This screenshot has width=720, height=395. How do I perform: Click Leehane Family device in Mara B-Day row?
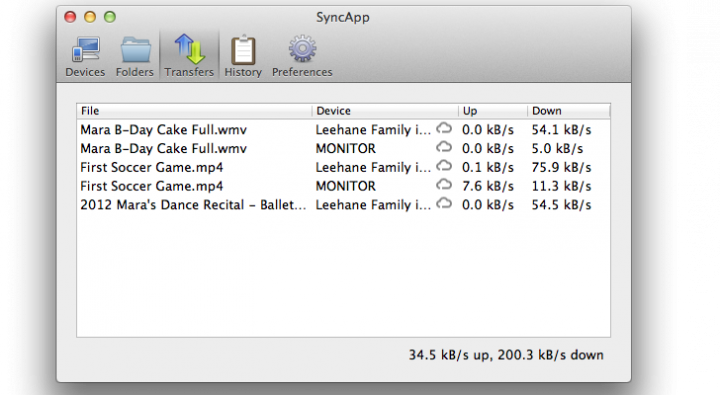[x=373, y=130]
